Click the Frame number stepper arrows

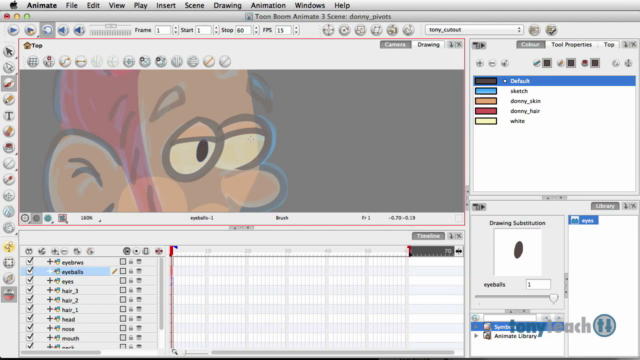click(176, 30)
